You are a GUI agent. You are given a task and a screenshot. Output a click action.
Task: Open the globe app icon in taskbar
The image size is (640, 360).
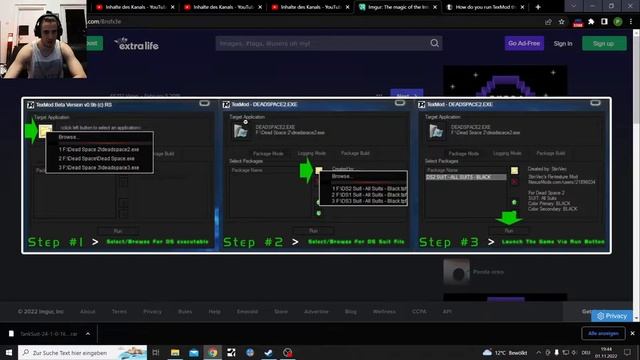[250, 353]
